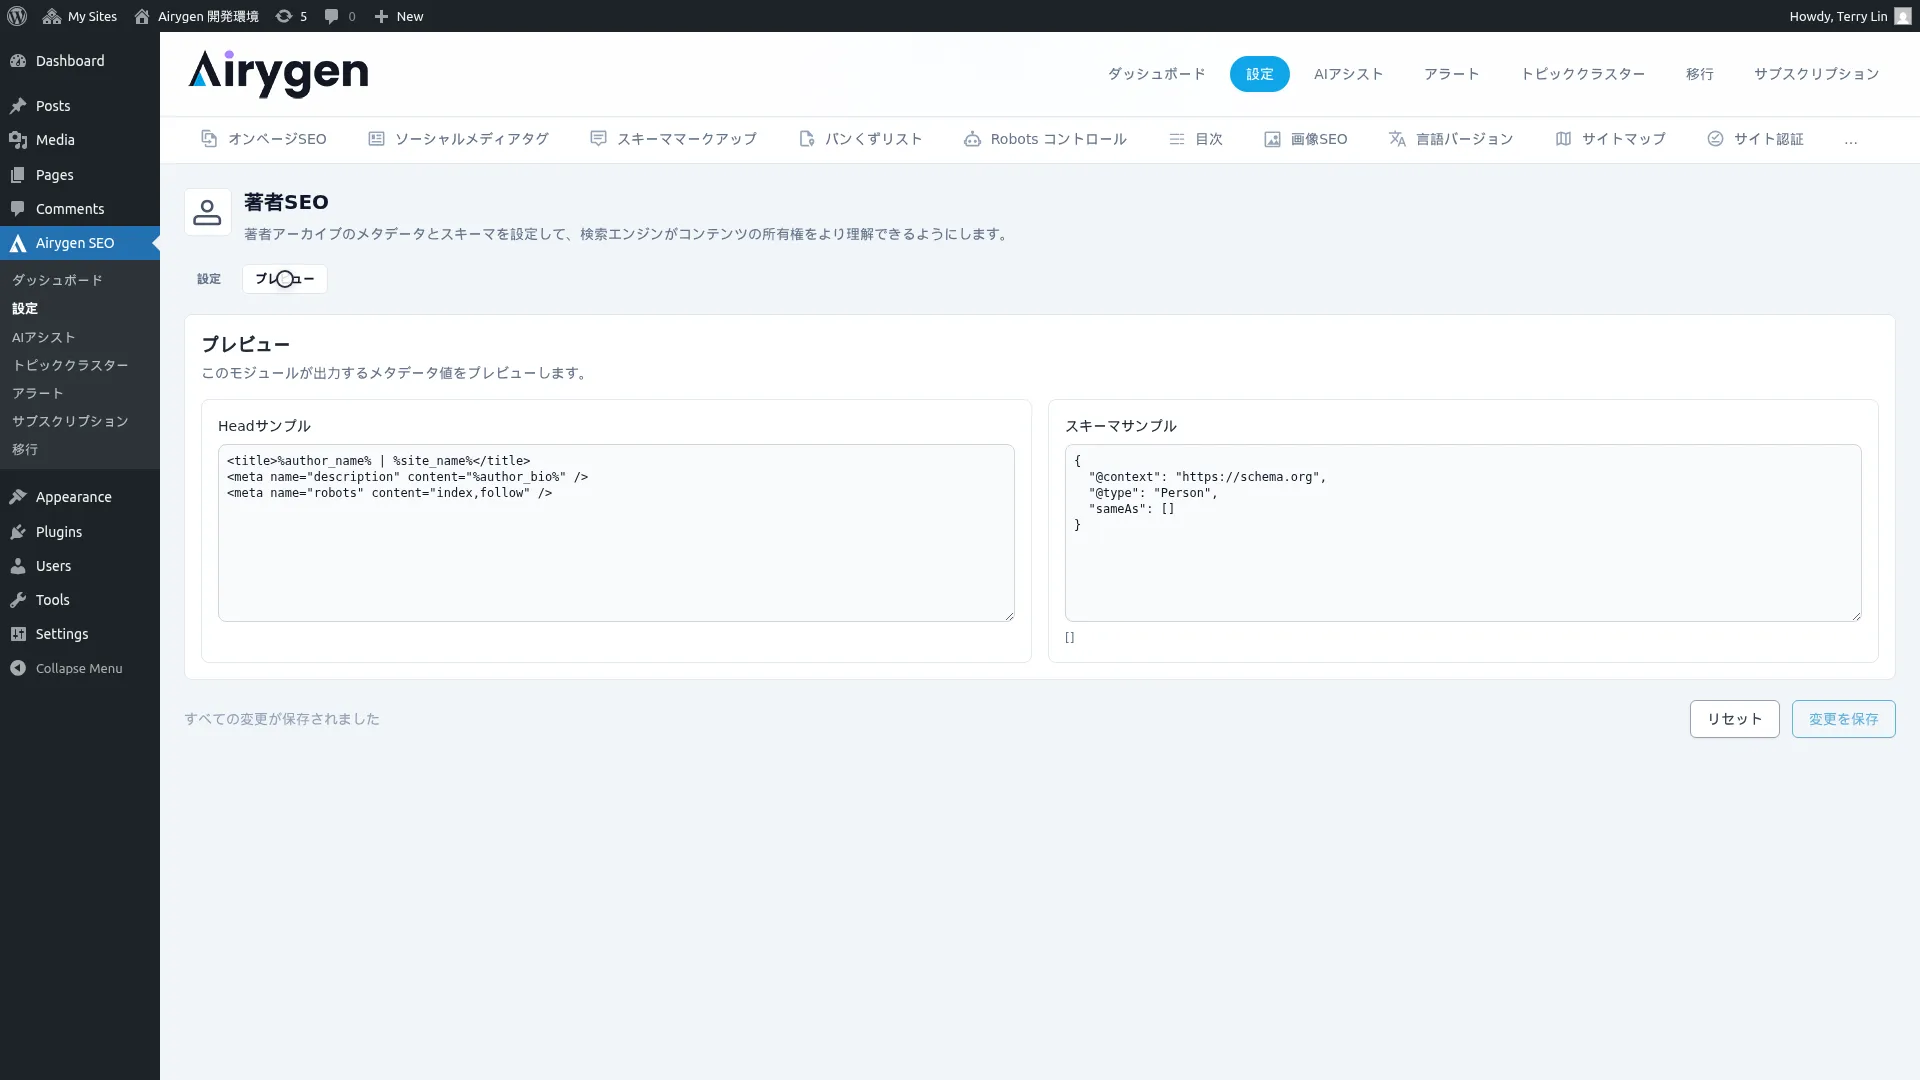Open the Pages menu
Image resolution: width=1920 pixels, height=1080 pixels.
(80, 175)
